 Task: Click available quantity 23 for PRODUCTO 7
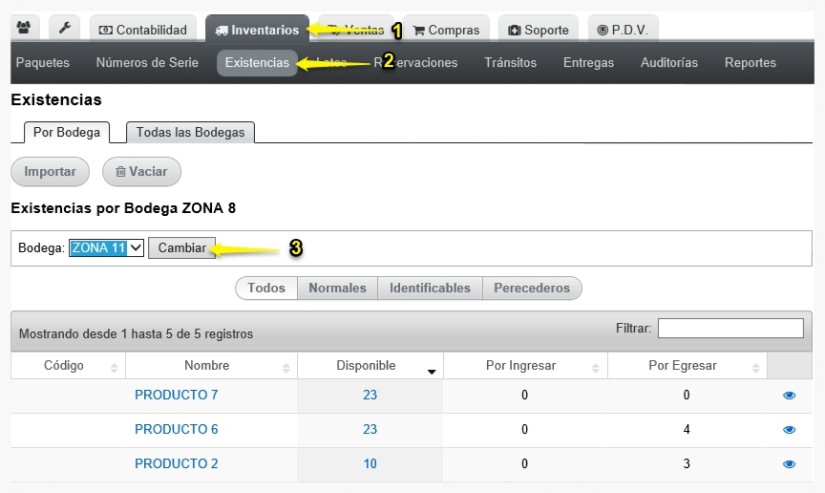[370, 395]
